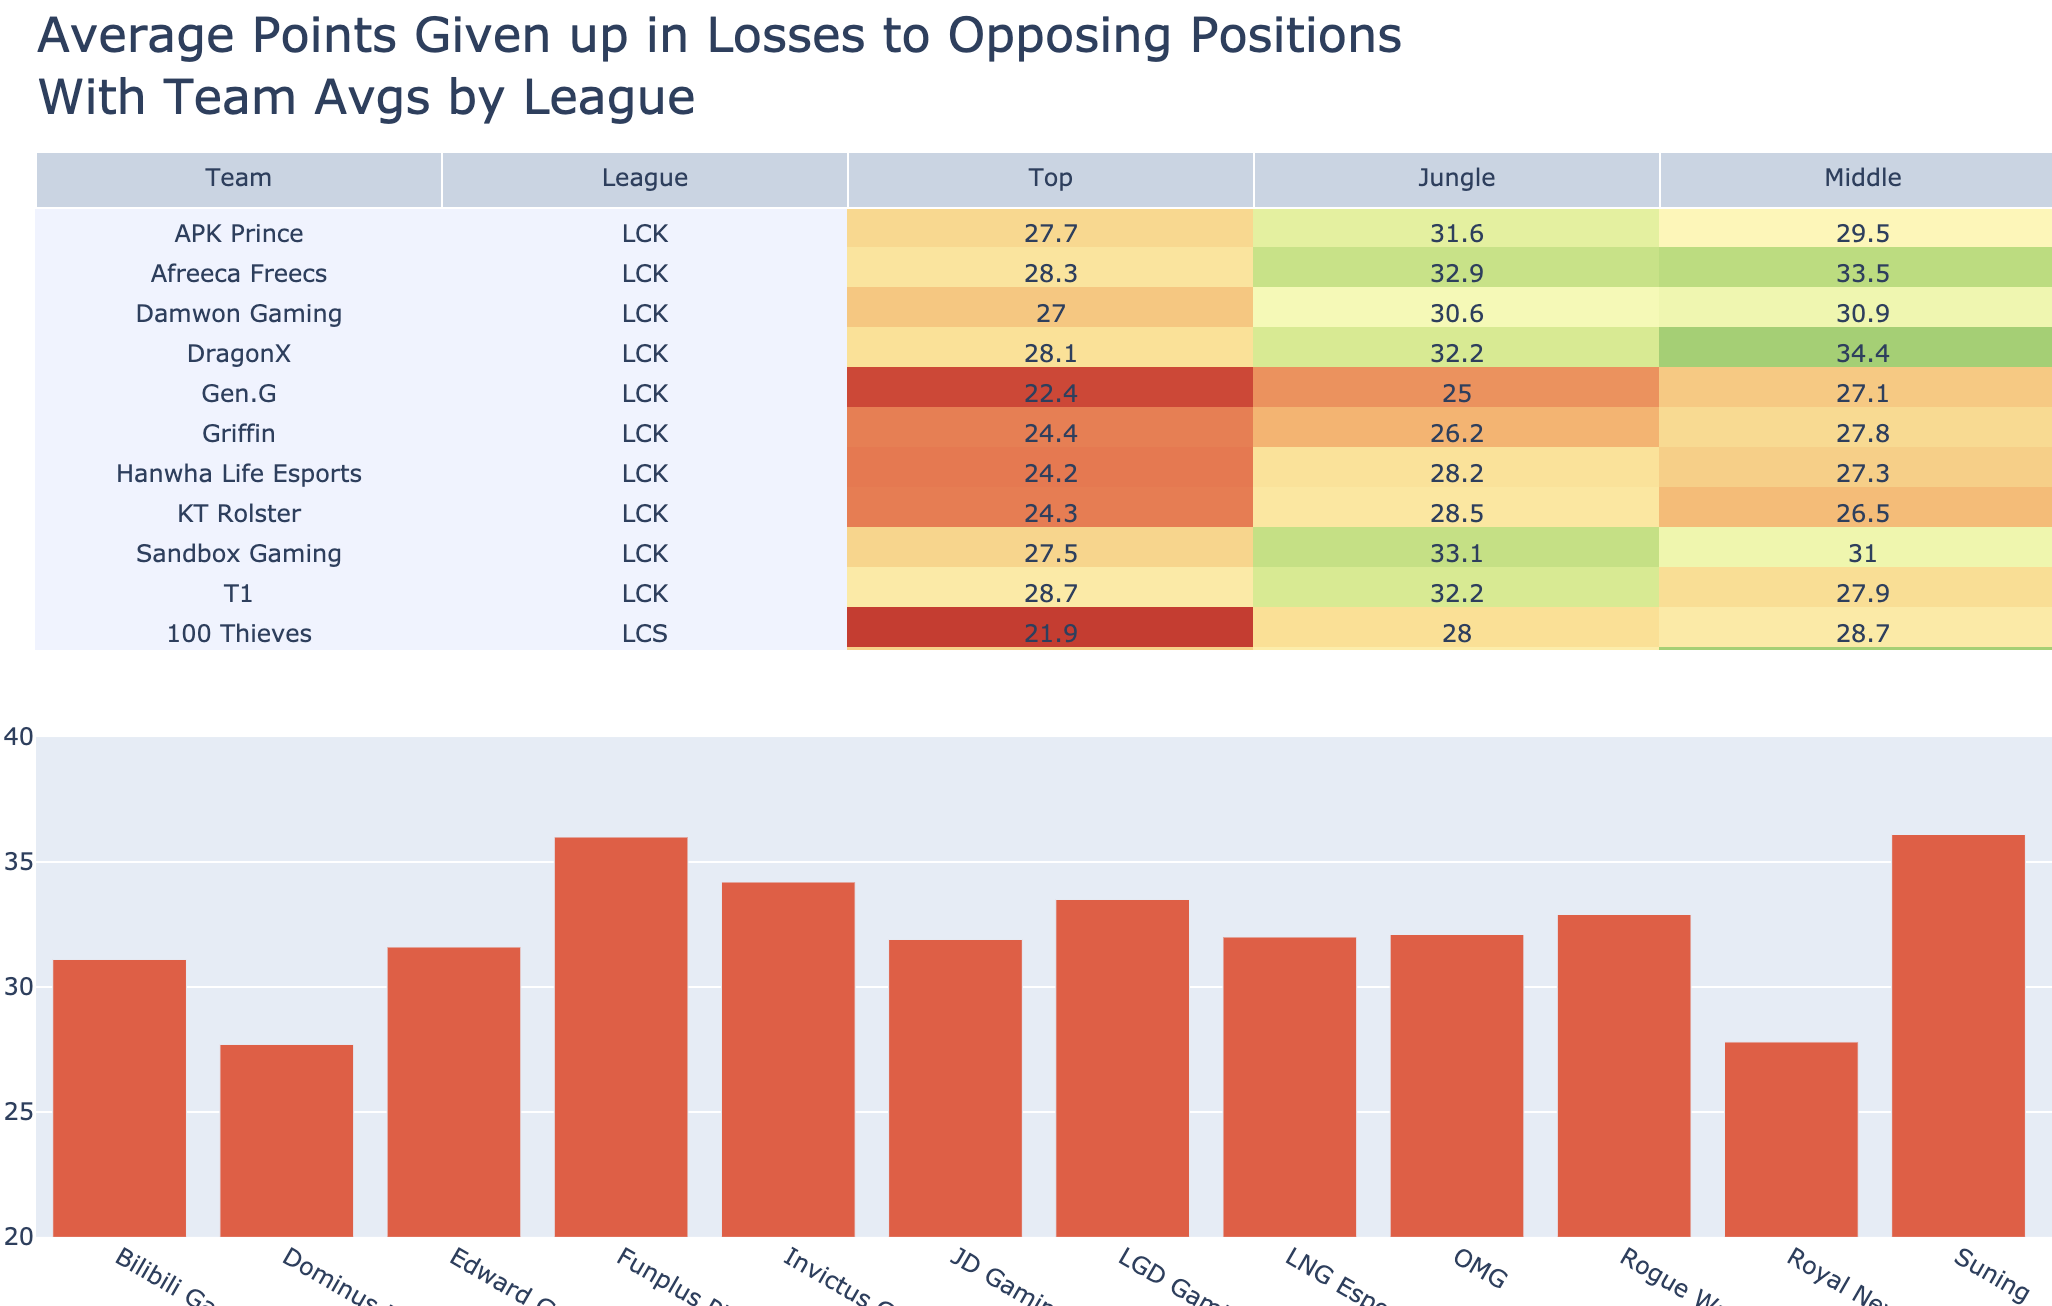
Task: Click the Team column header
Action: tap(239, 180)
